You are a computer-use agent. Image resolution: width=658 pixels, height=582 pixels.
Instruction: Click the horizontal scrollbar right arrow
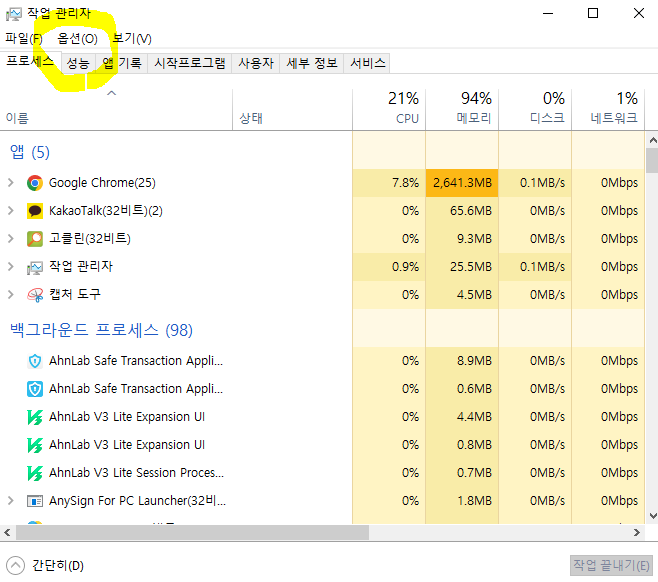[x=637, y=532]
